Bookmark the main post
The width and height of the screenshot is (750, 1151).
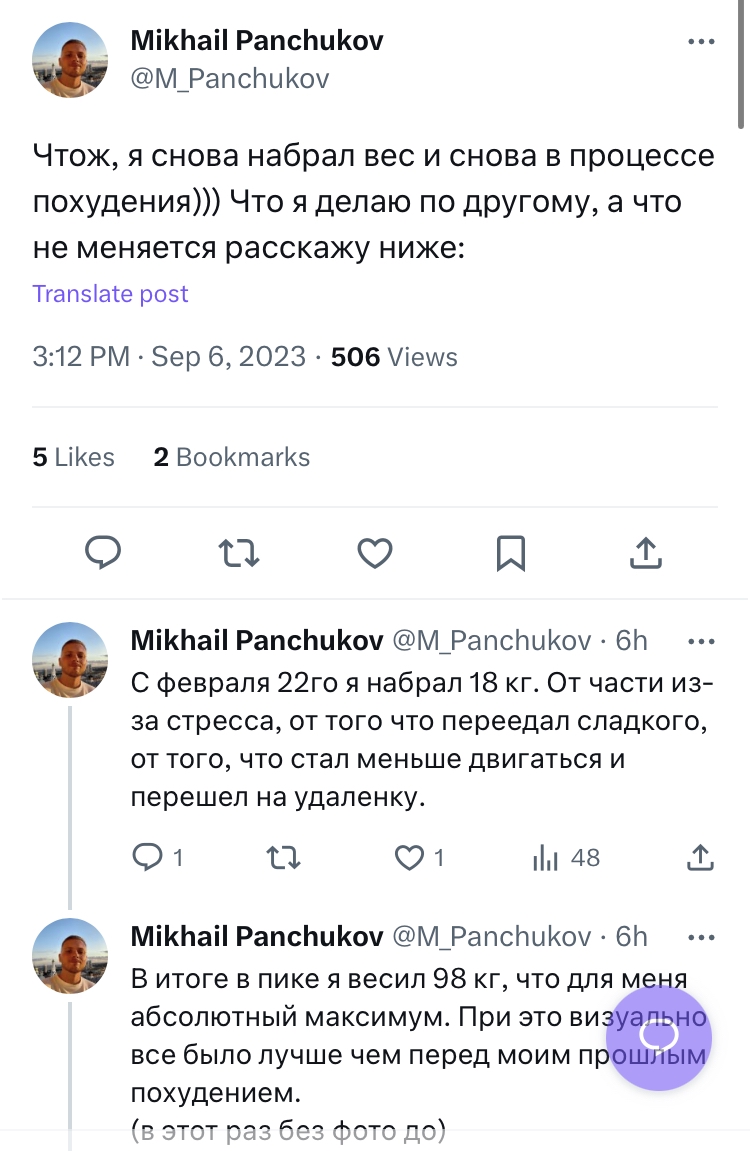pos(511,552)
